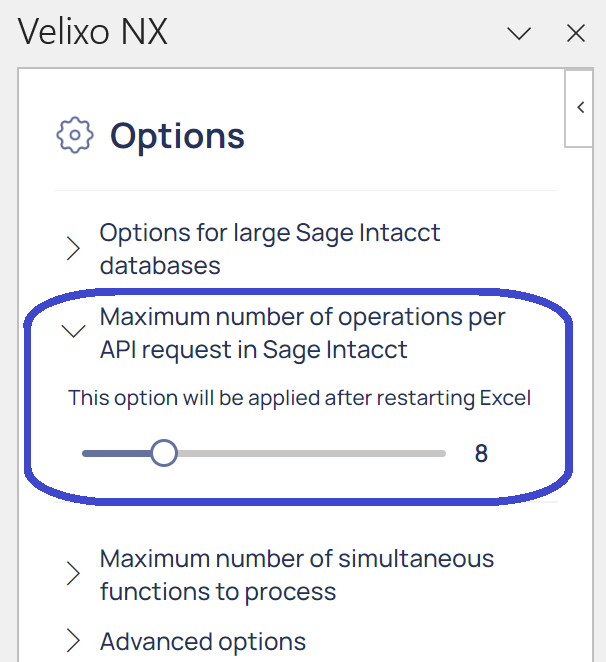Screen dimensions: 606x662
Task: Collapse chevron beside Maximum number of operations per API request
Action: click(x=73, y=331)
